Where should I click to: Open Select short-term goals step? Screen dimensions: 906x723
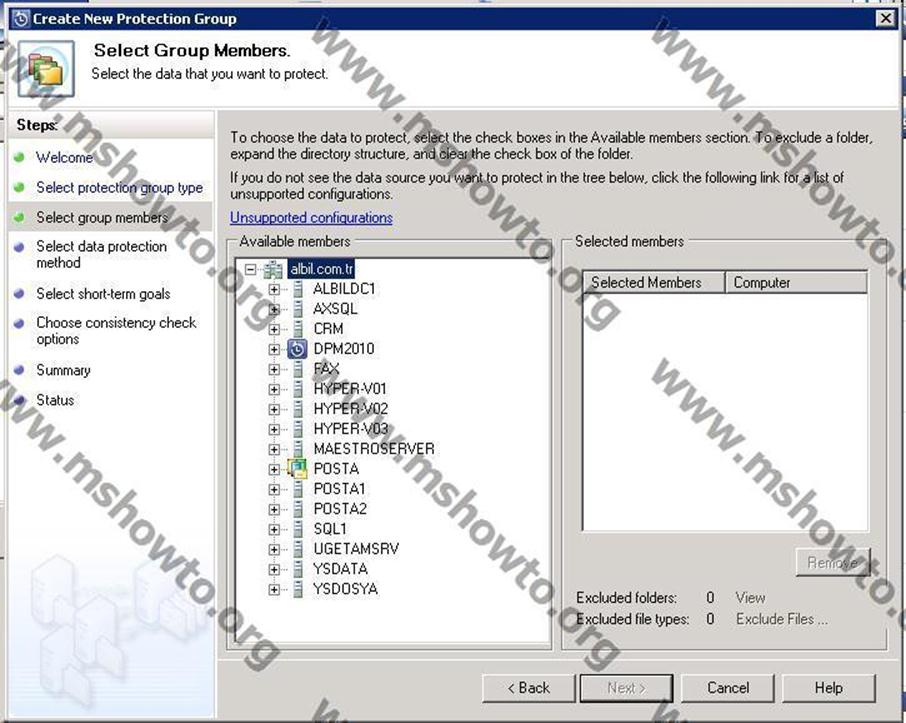[x=103, y=294]
